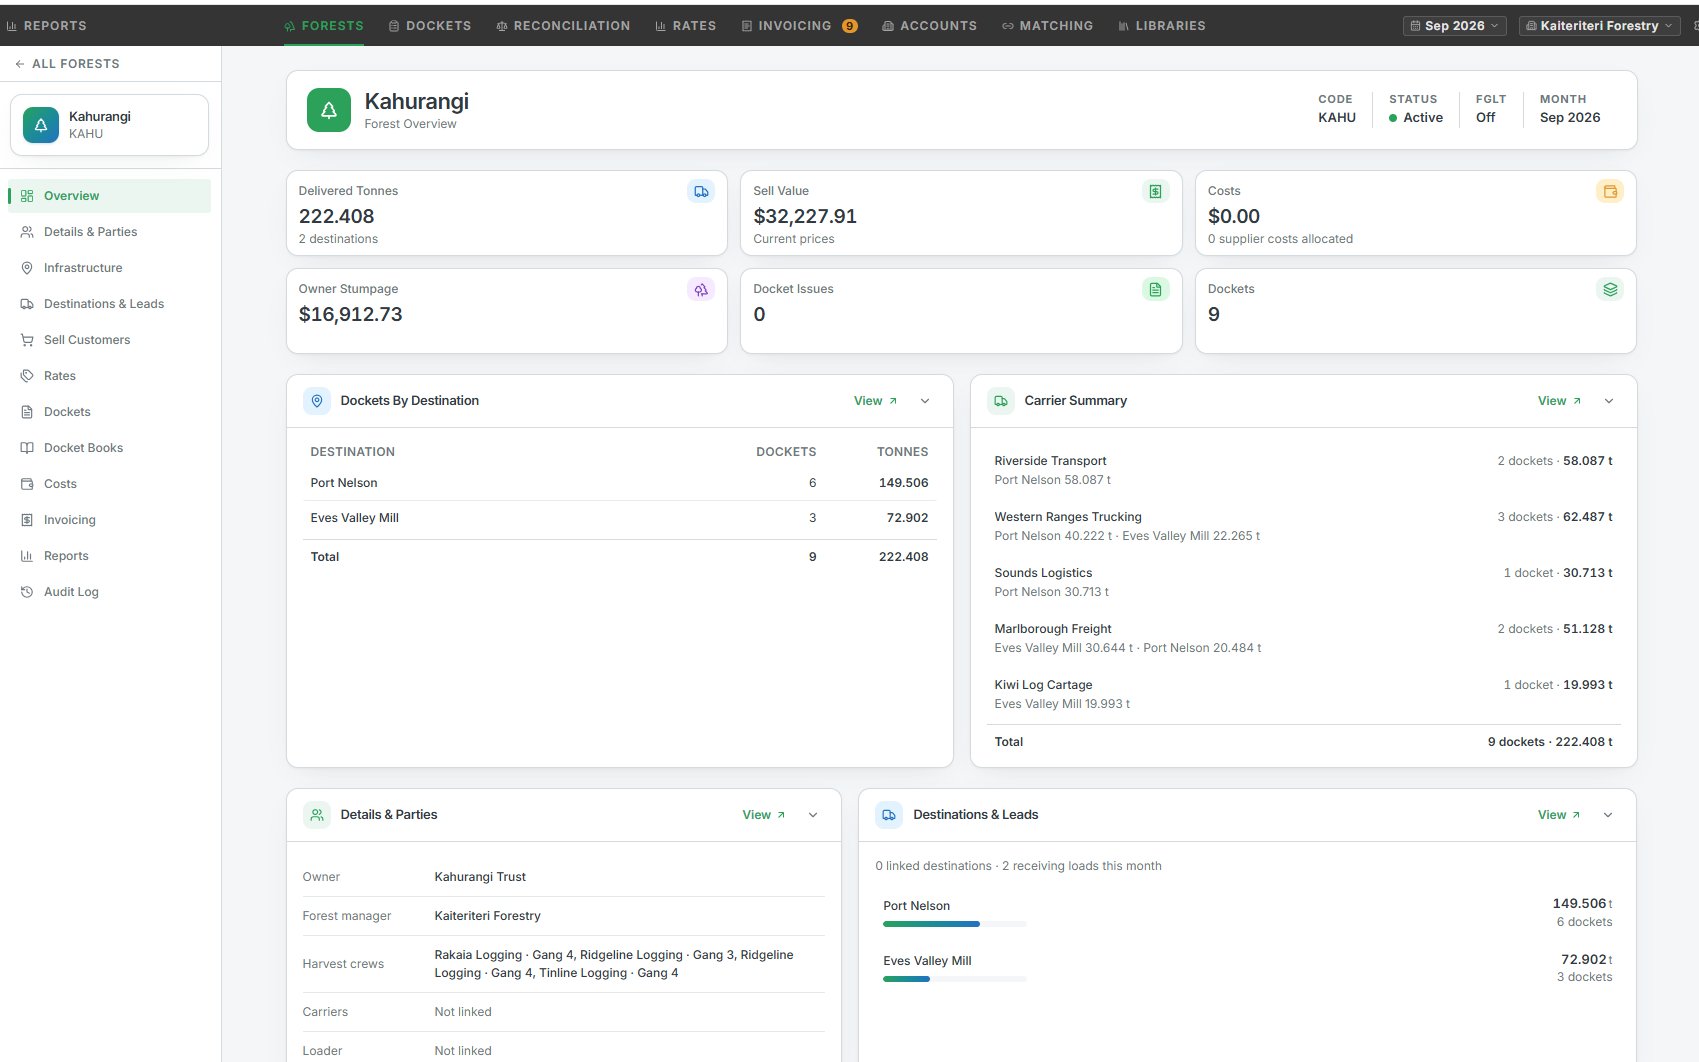The height and width of the screenshot is (1062, 1699).
Task: Click View link in Dockets By Destination
Action: [x=875, y=401]
